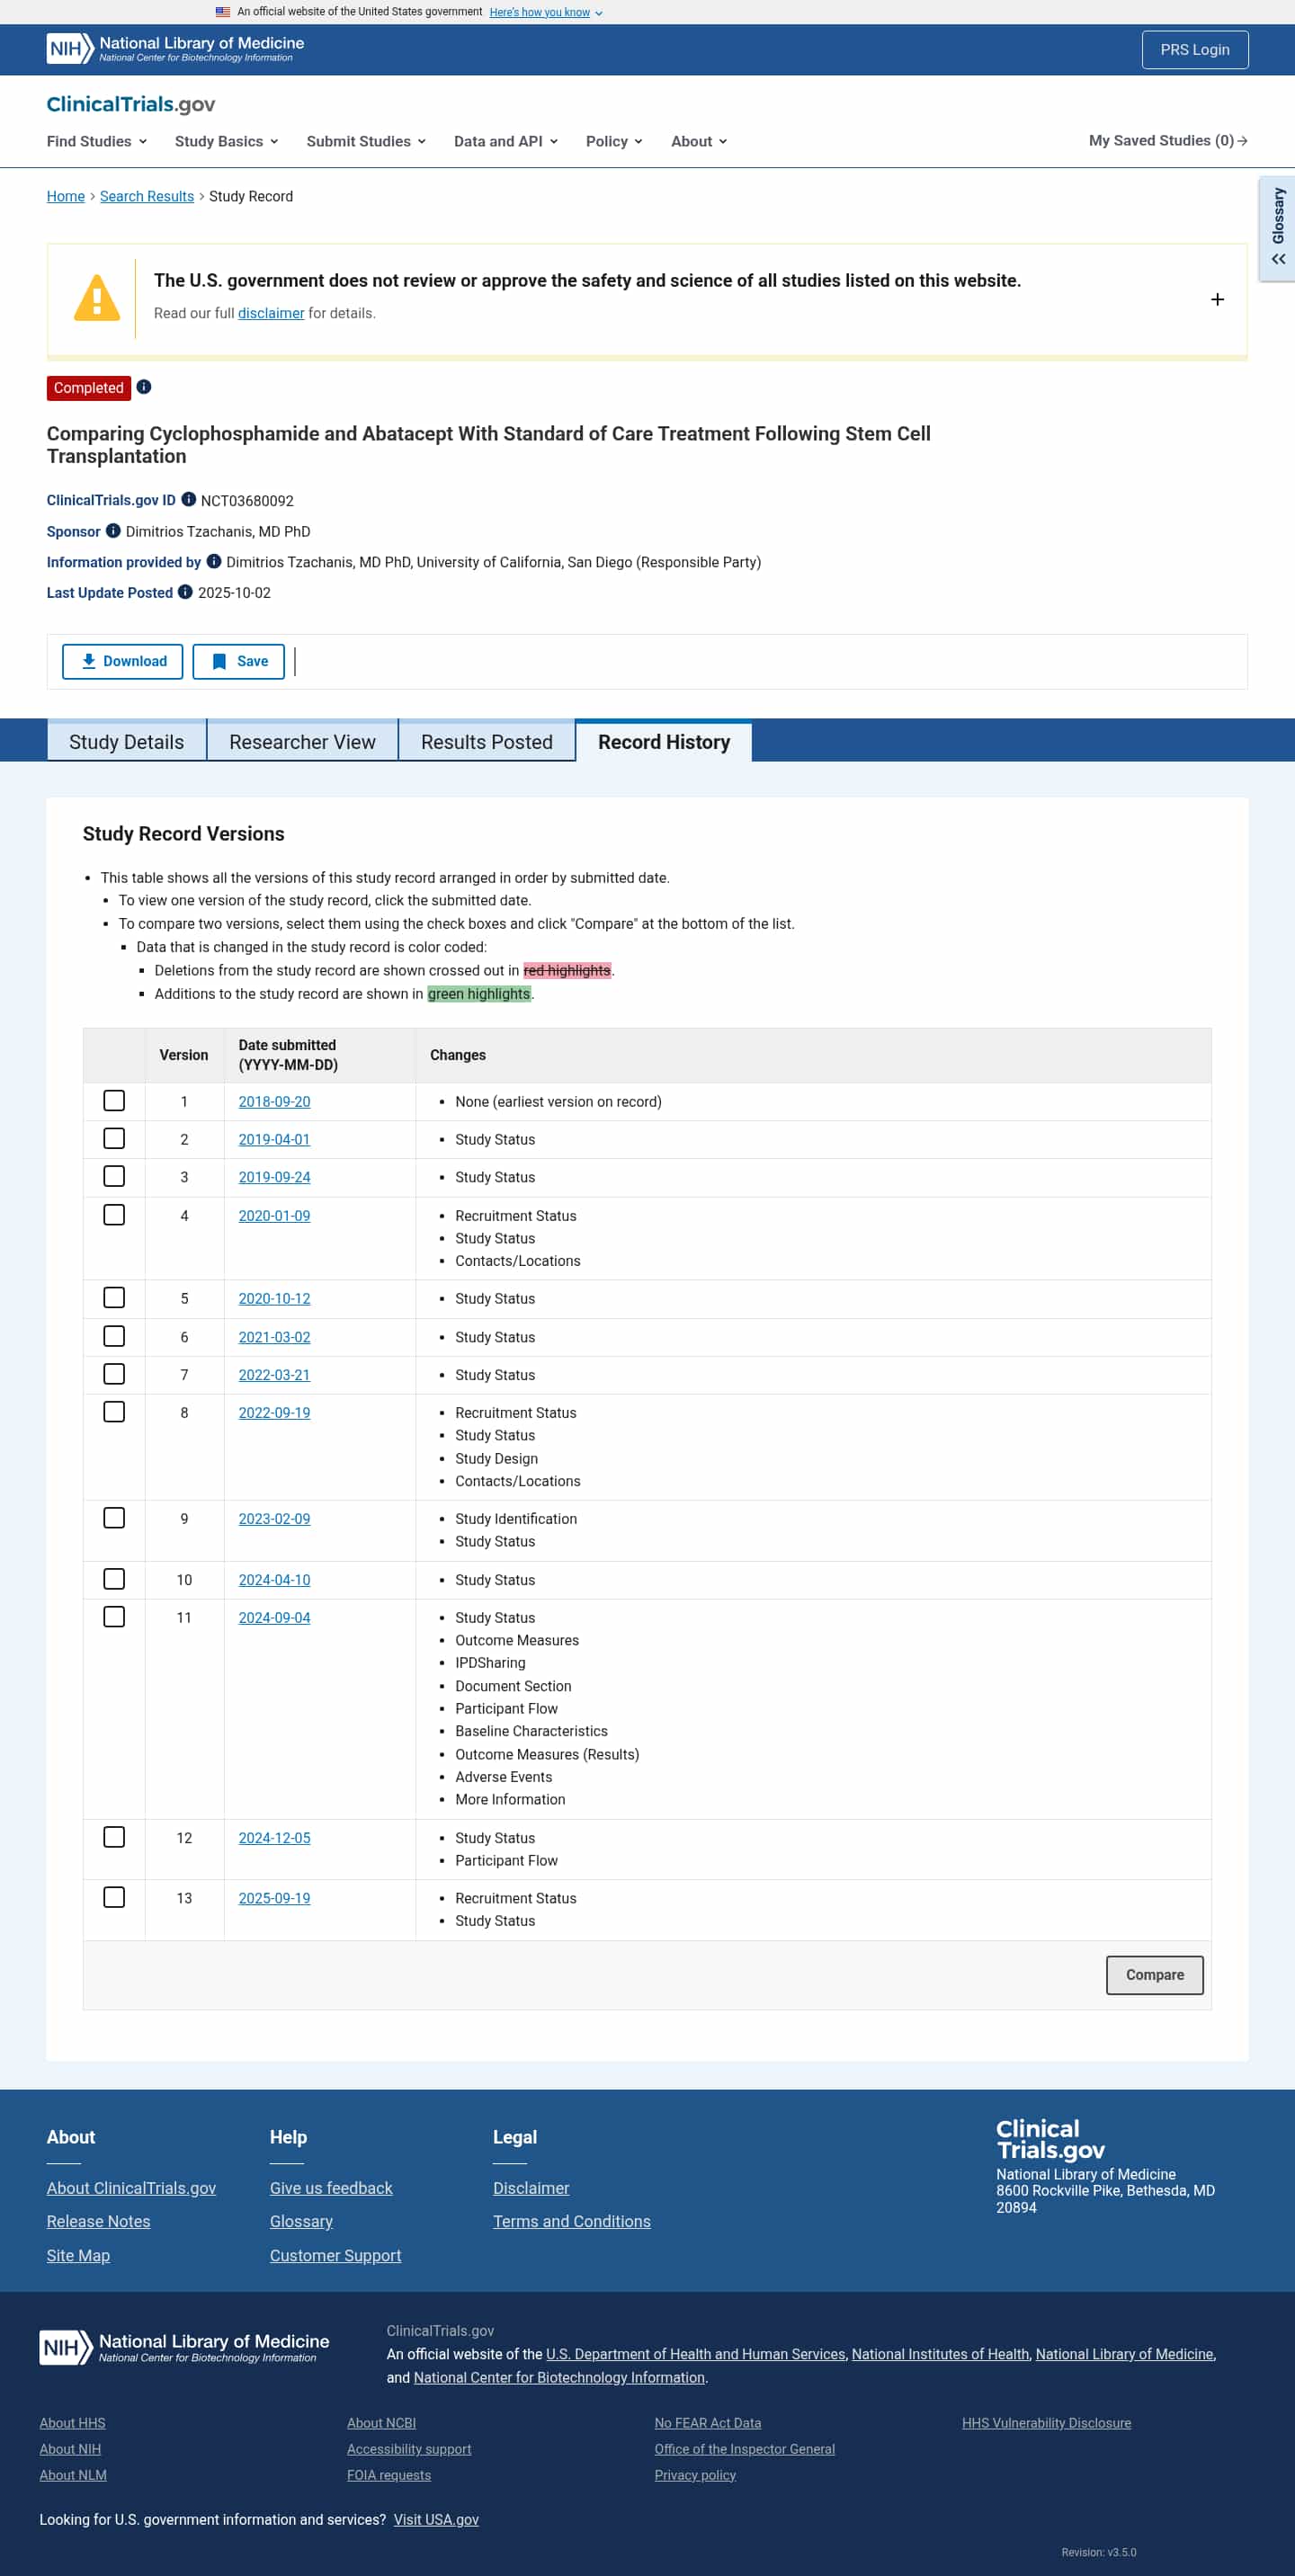
Task: Visit USA.gov link
Action: [x=436, y=2519]
